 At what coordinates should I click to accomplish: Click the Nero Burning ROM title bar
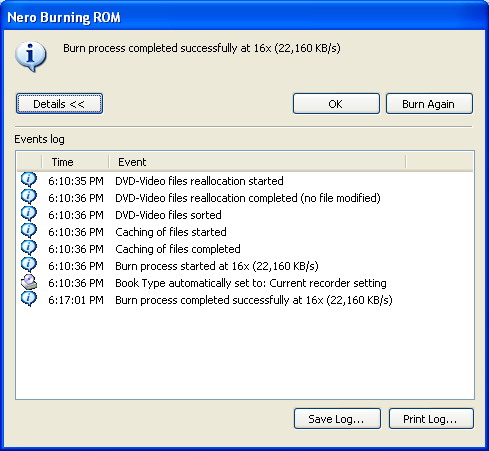coord(244,17)
